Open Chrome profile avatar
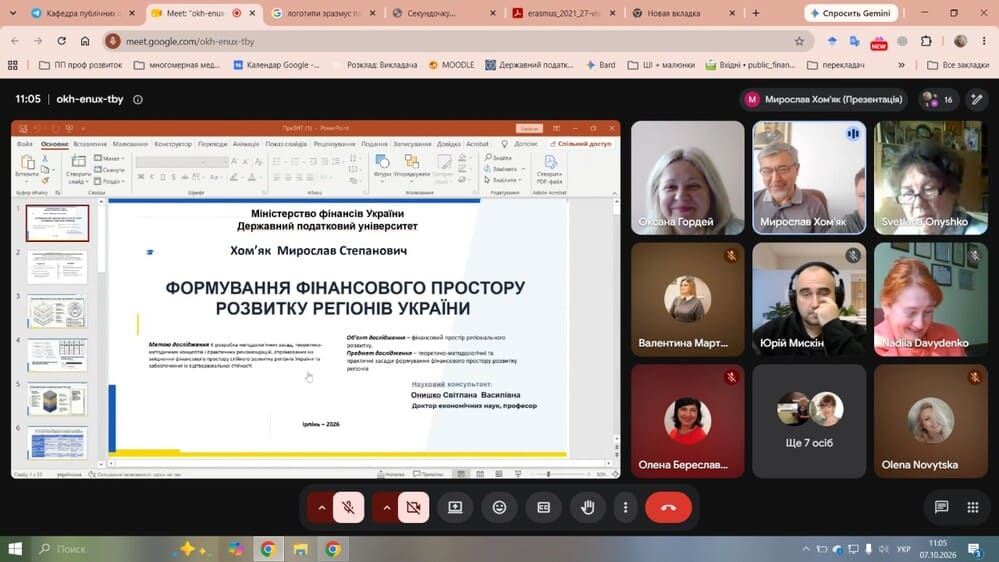Viewport: 999px width, 562px height. point(961,41)
